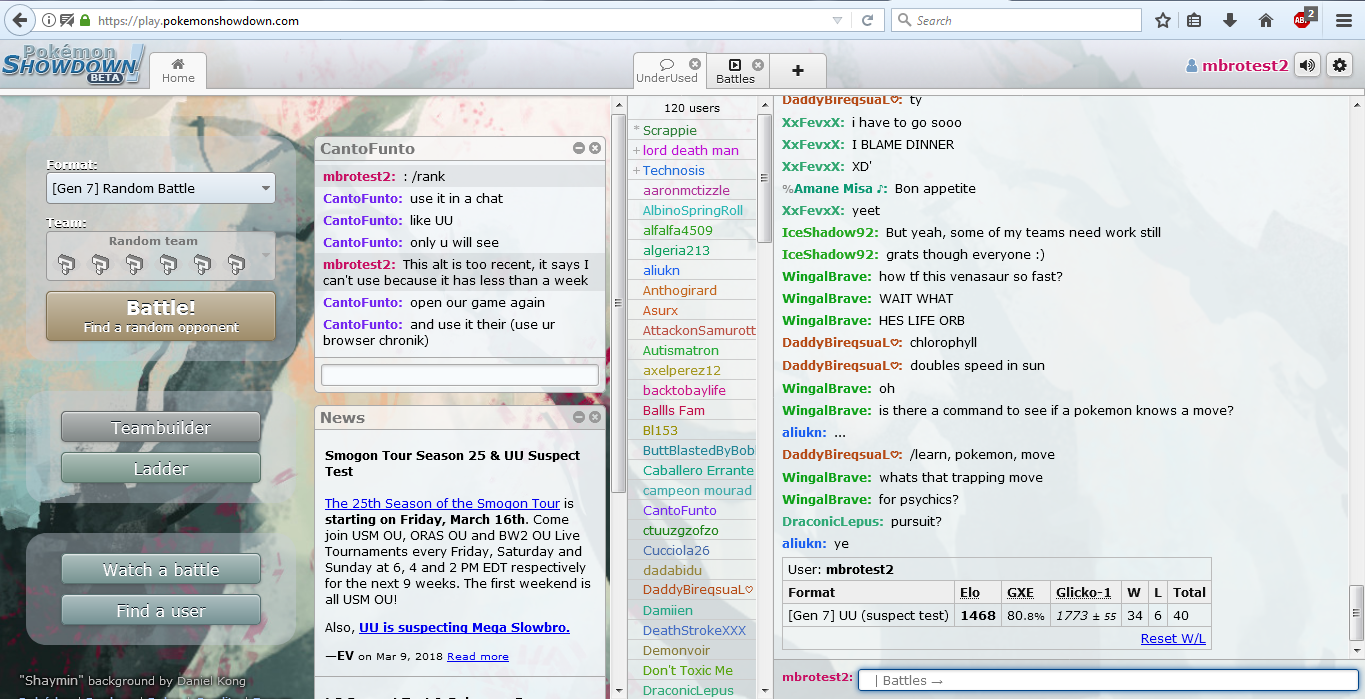Click the Reset W/L link
1365x699 pixels.
[1172, 639]
